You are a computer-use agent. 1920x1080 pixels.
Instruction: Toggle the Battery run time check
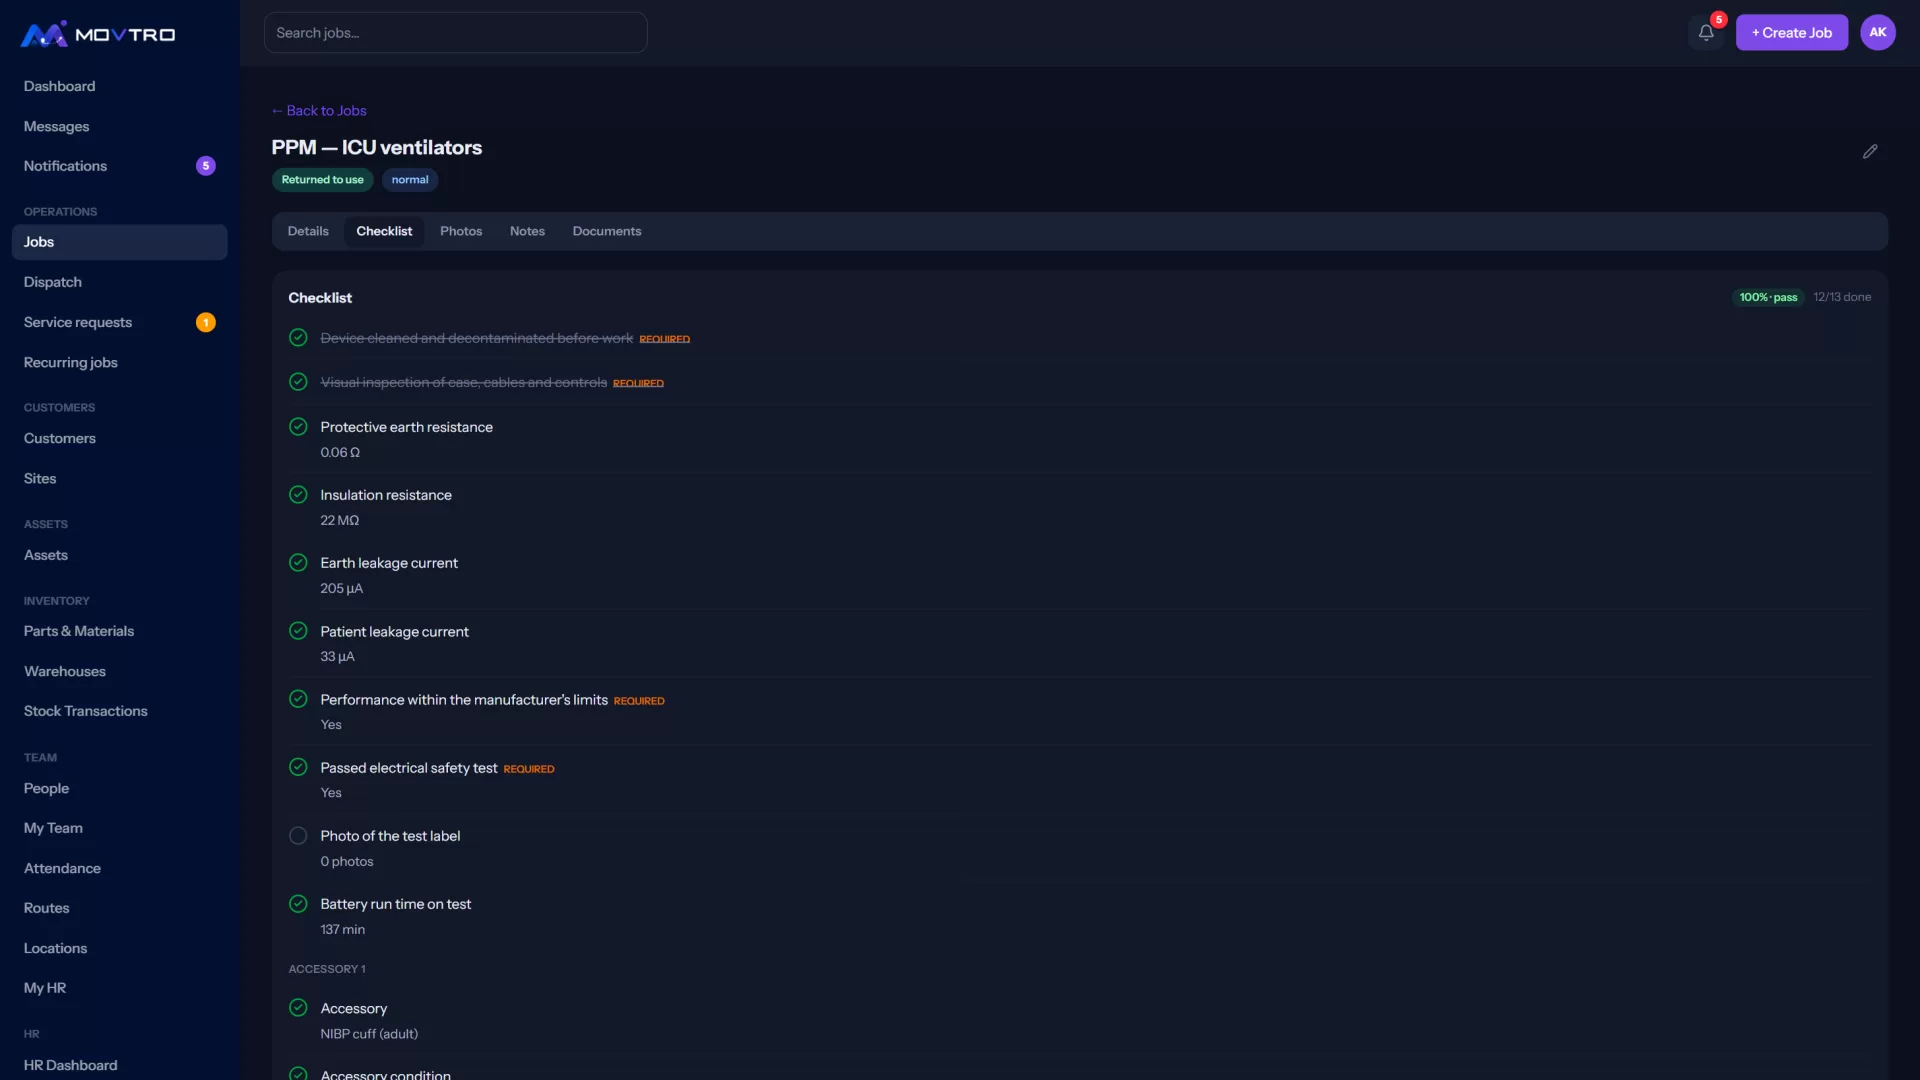click(298, 904)
